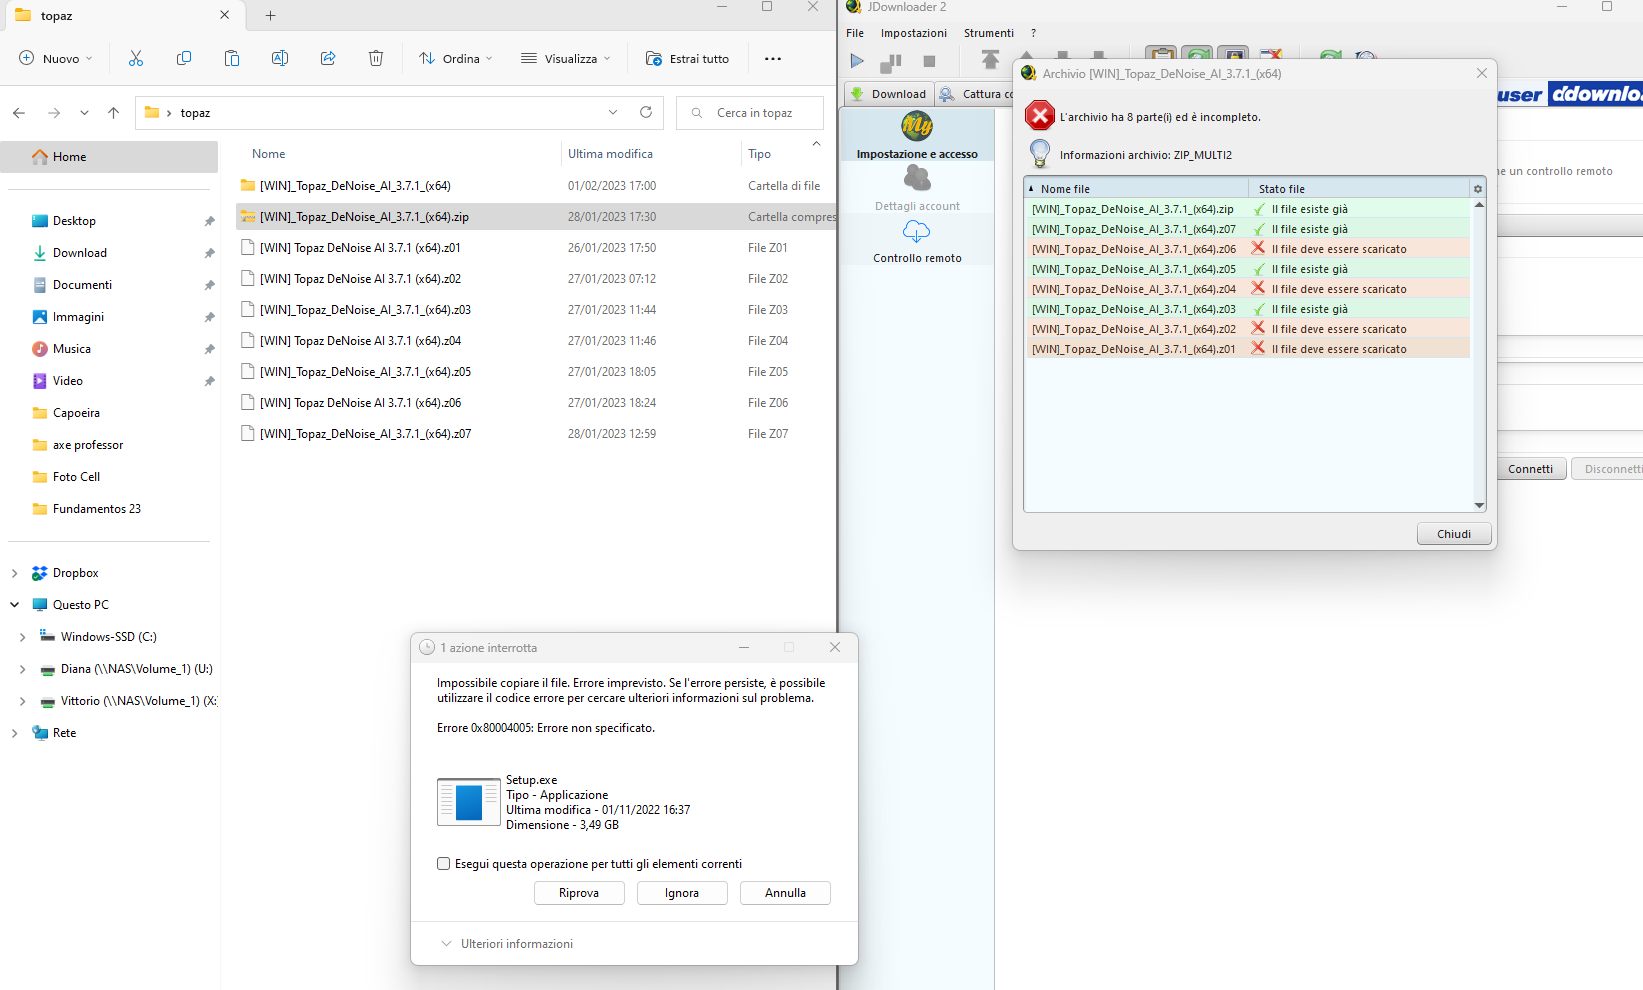Click Estrai tutto in Explorer toolbar
Screen dimensions: 1643x990
[688, 58]
